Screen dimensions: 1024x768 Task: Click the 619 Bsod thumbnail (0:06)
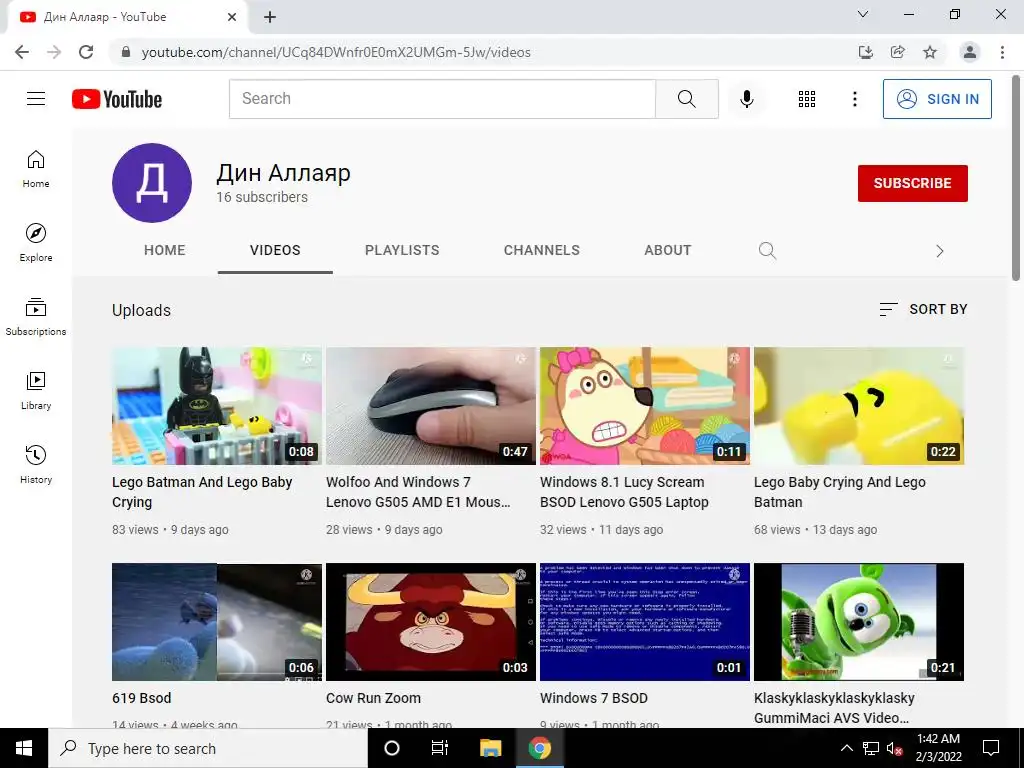pos(217,622)
